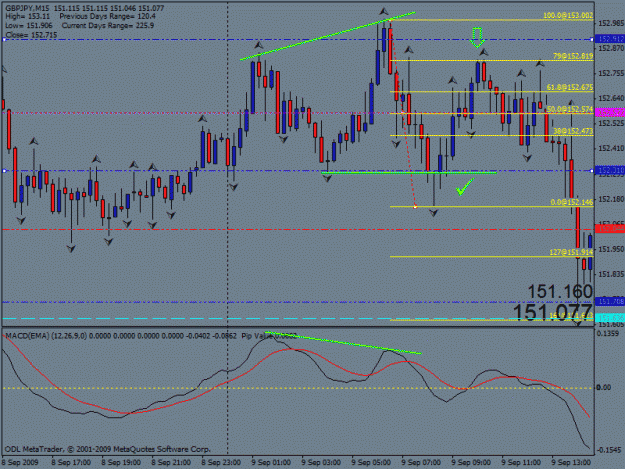Click the 100.0@153.002 Fibonacci label

[568, 16]
